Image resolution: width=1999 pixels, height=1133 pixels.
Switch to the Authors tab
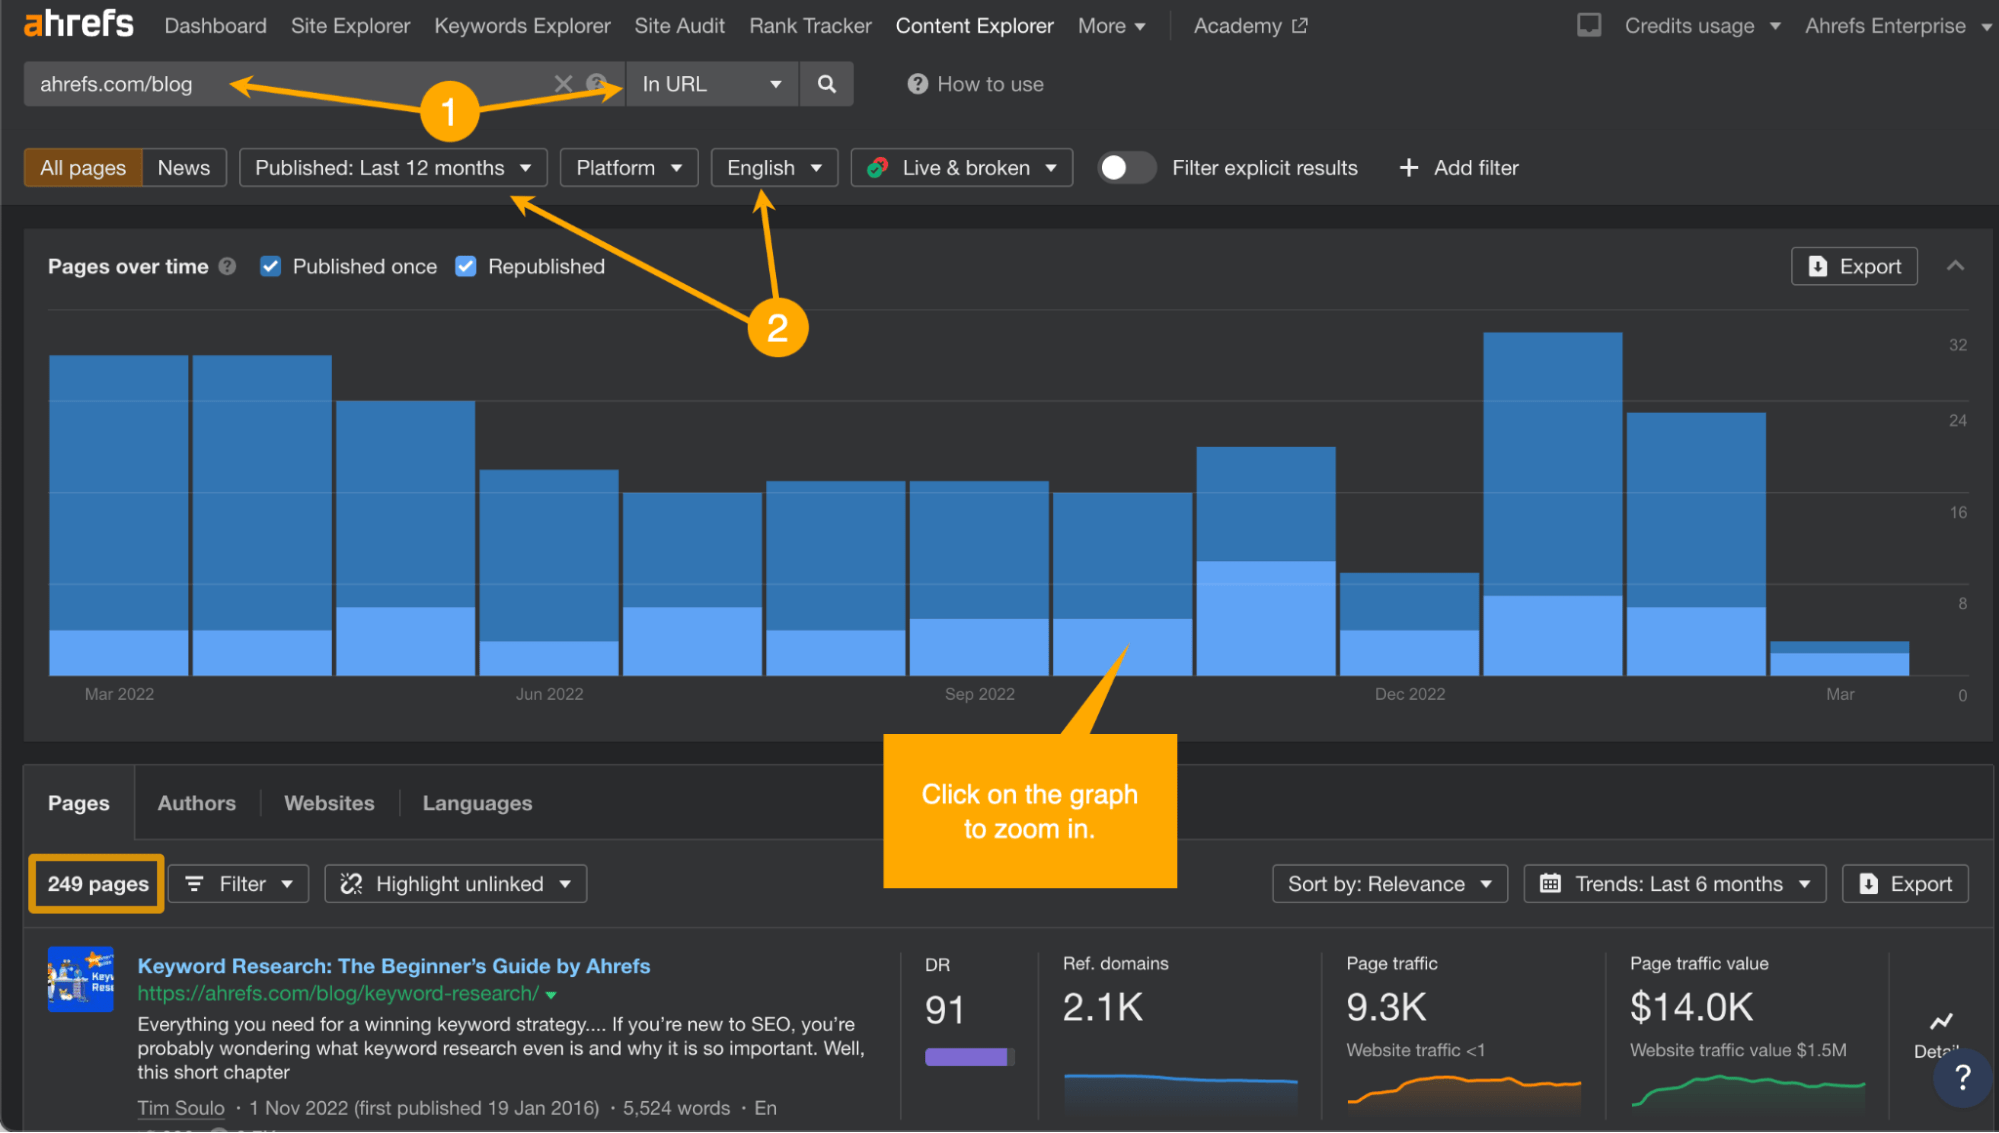click(x=196, y=803)
